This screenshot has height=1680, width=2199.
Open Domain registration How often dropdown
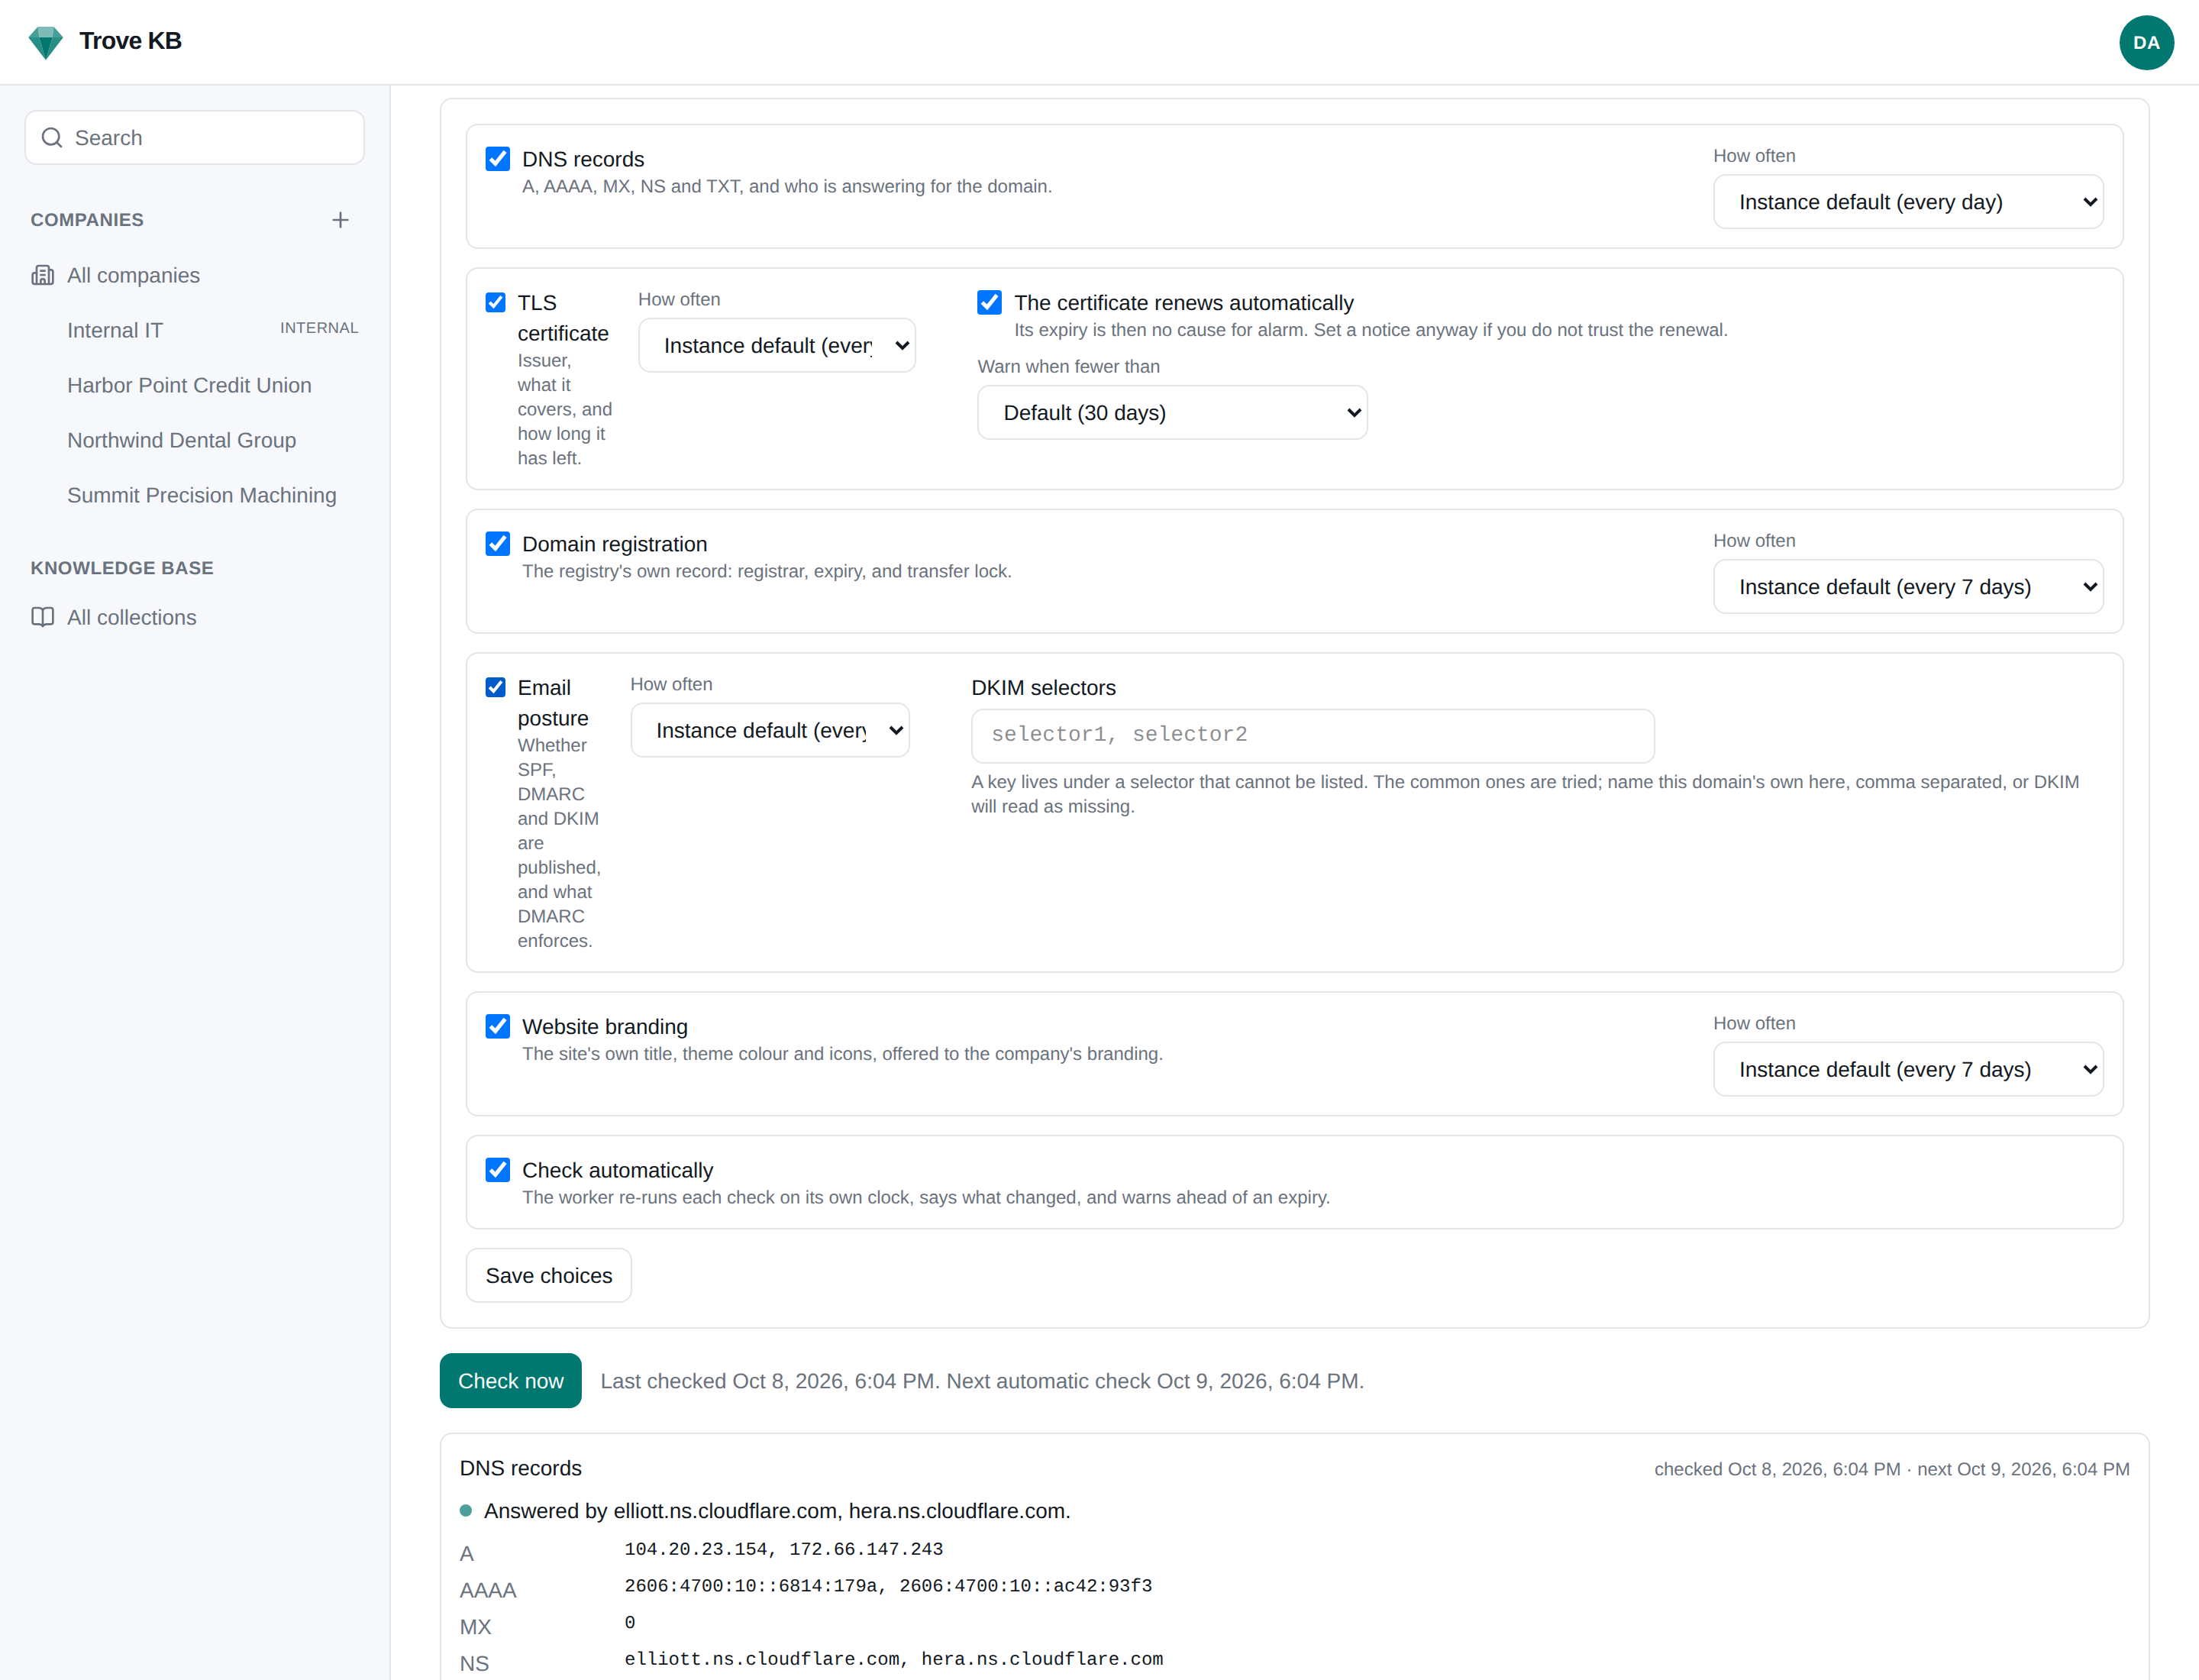click(1908, 587)
